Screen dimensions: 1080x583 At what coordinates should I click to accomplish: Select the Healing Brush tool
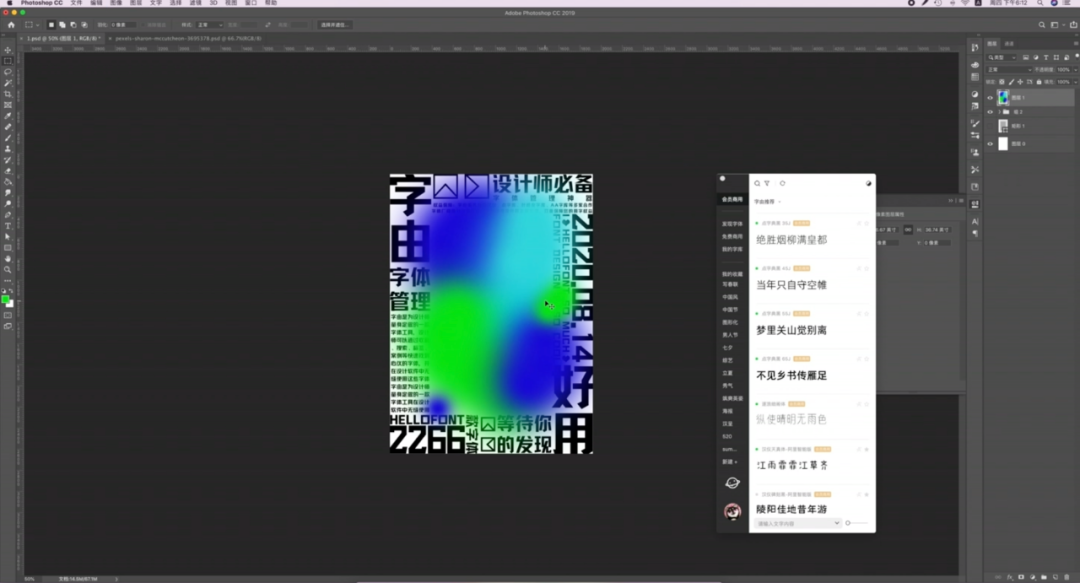click(x=8, y=127)
